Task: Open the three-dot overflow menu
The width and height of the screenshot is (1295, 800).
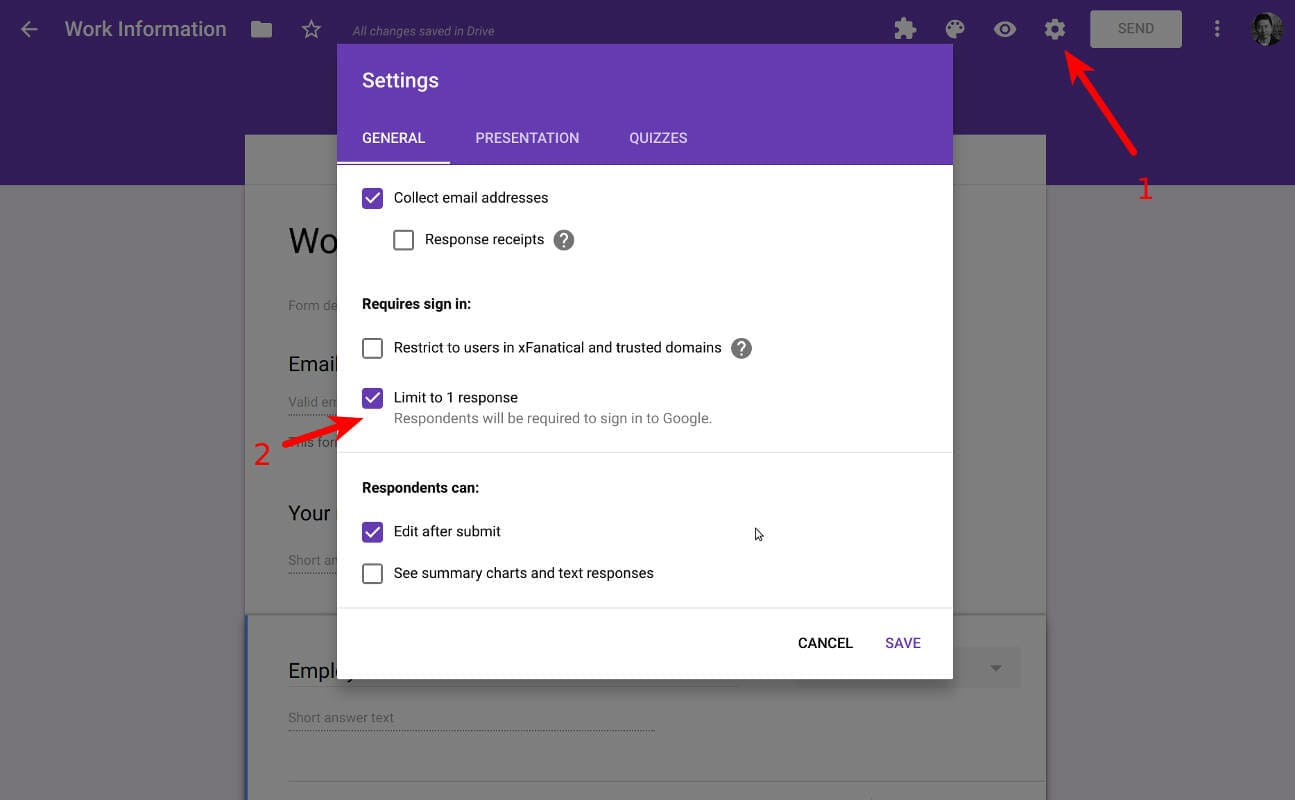Action: (1217, 29)
